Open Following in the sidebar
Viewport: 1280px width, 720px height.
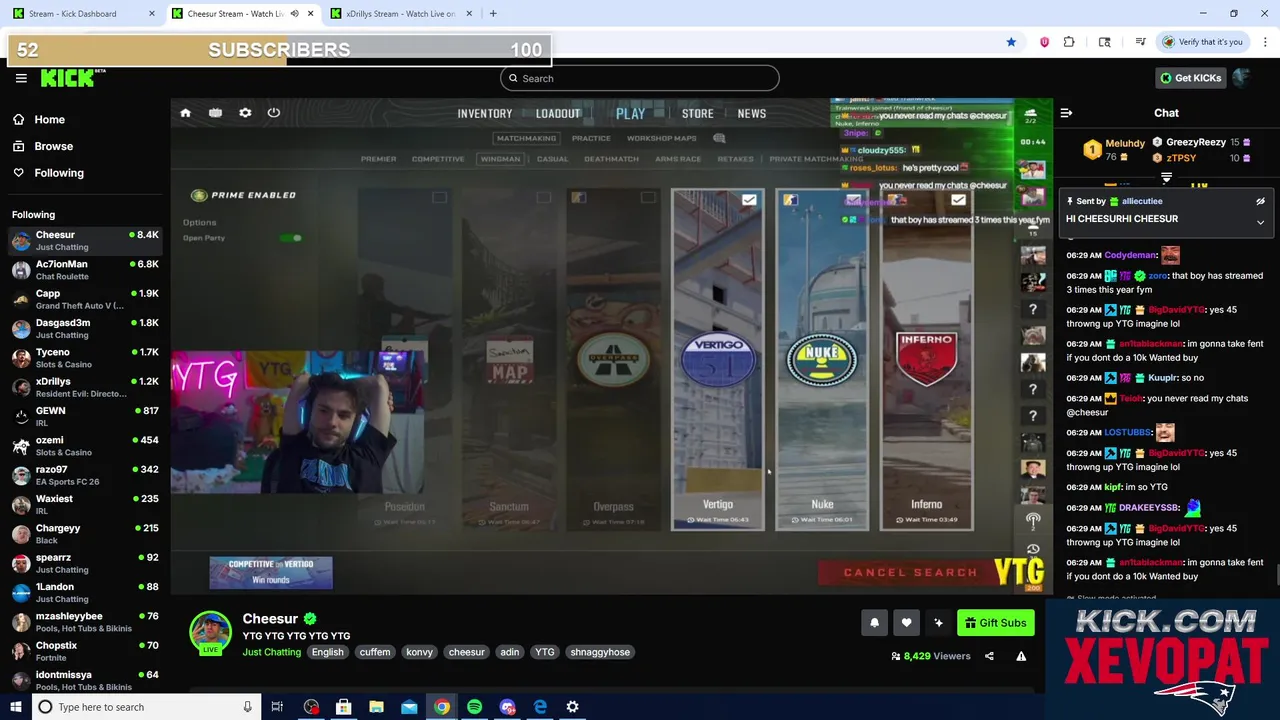pos(59,173)
